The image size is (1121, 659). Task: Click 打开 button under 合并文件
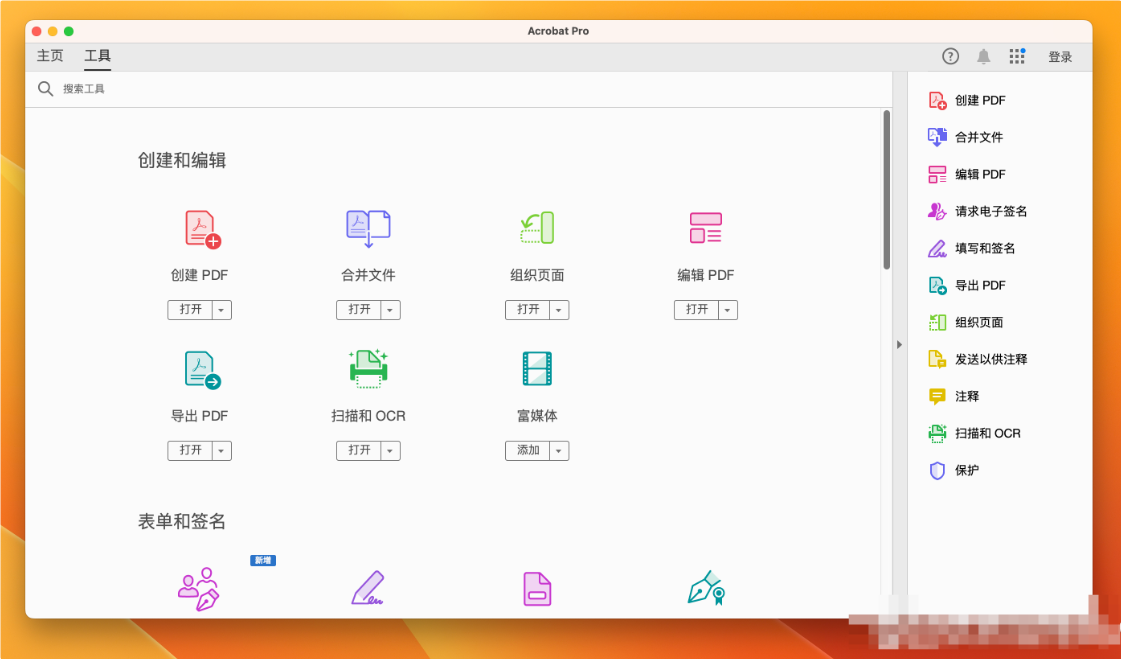[359, 310]
